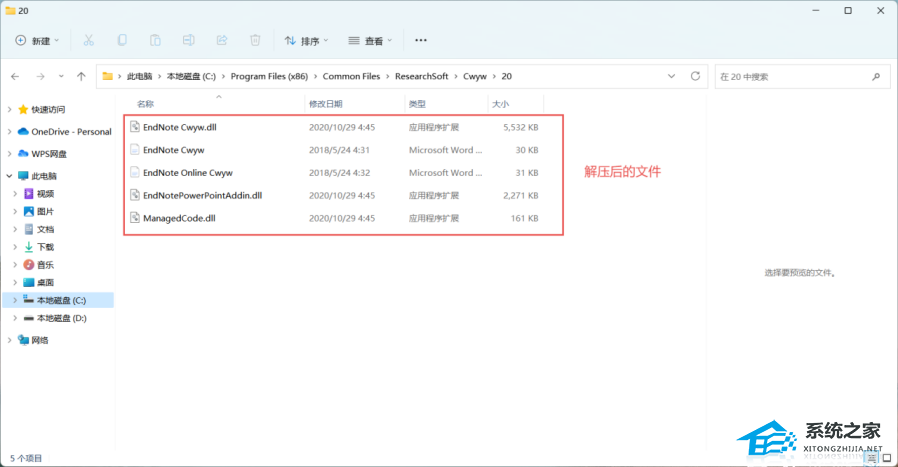The image size is (898, 467).
Task: Open WPS网盘 in the sidebar
Action: (49, 154)
